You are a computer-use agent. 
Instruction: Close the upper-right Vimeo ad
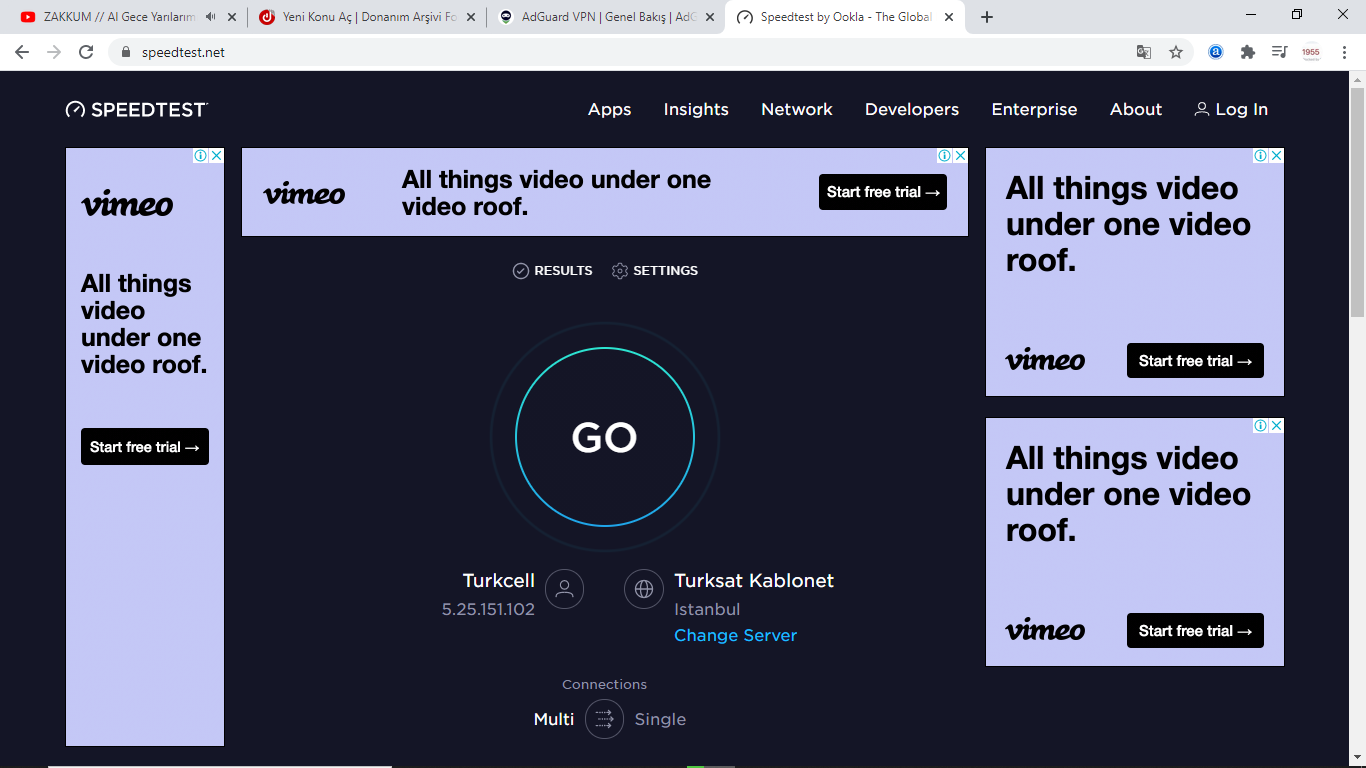(x=1276, y=156)
